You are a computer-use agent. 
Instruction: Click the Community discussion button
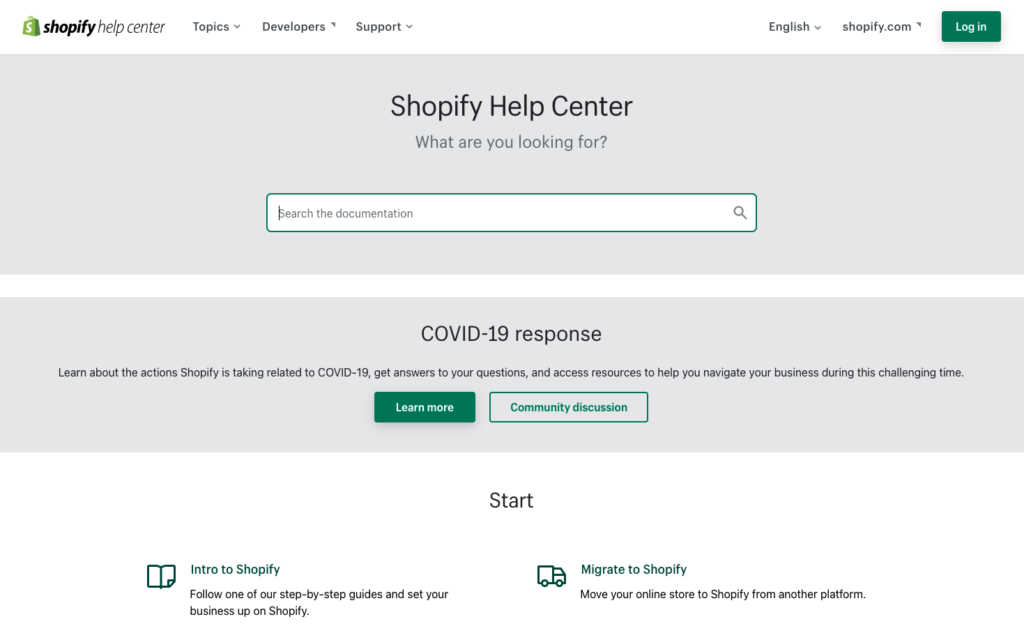(x=568, y=408)
